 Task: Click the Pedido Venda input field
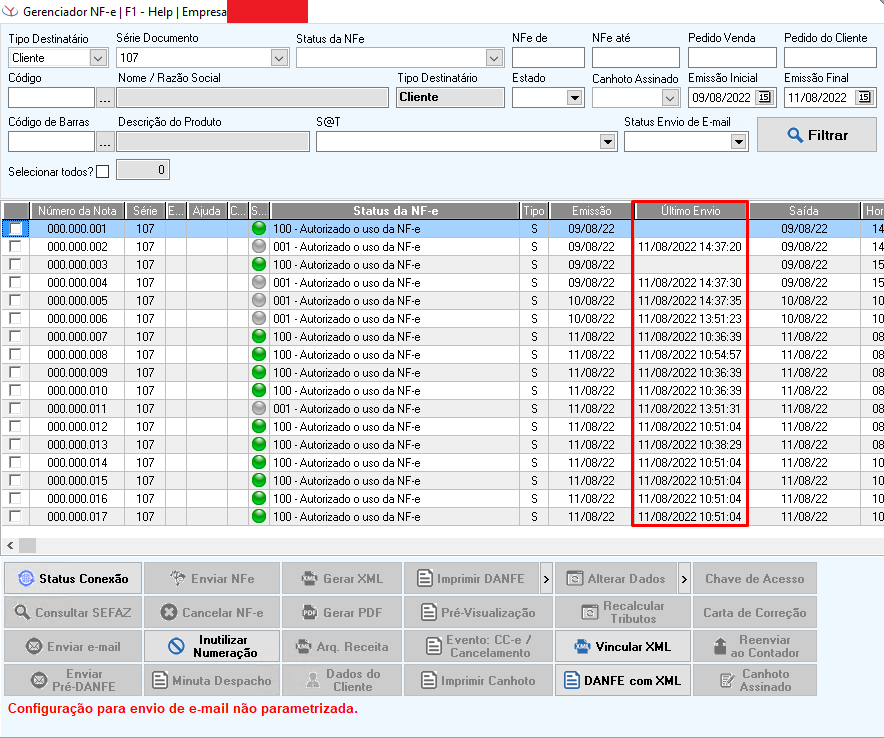(731, 58)
